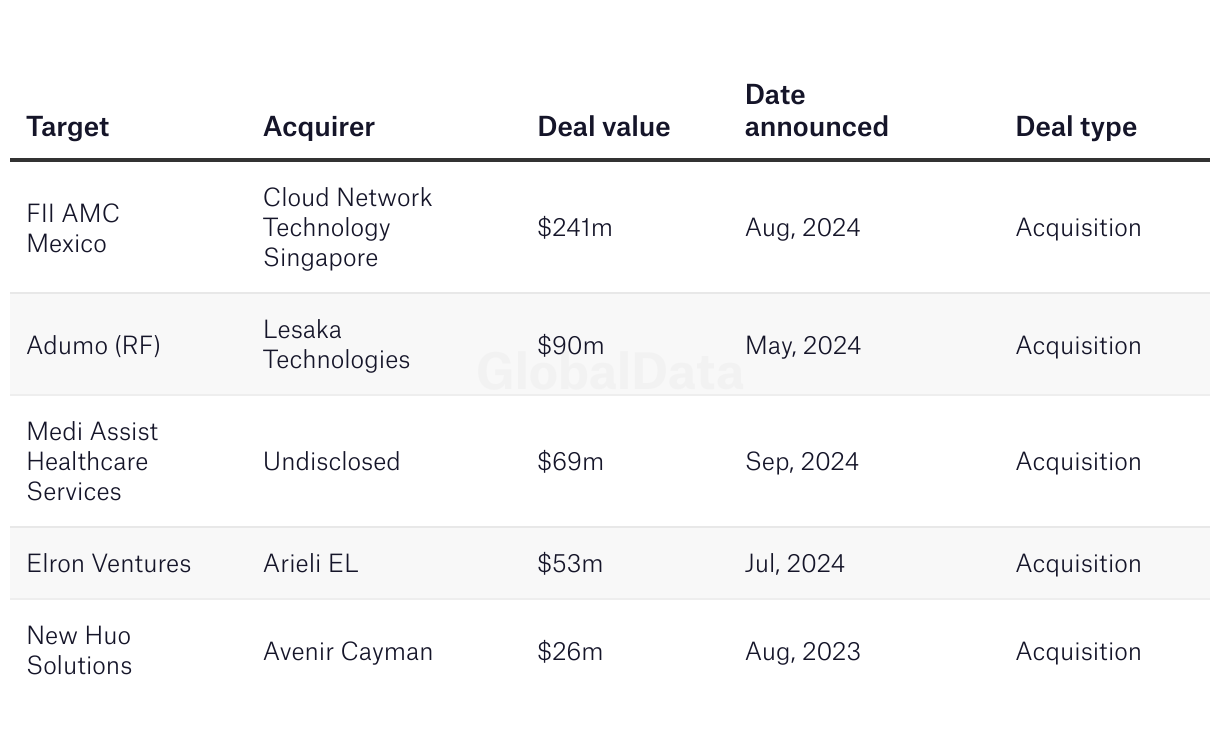1220x742 pixels.
Task: Click the Date announced column header
Action: [x=817, y=111]
